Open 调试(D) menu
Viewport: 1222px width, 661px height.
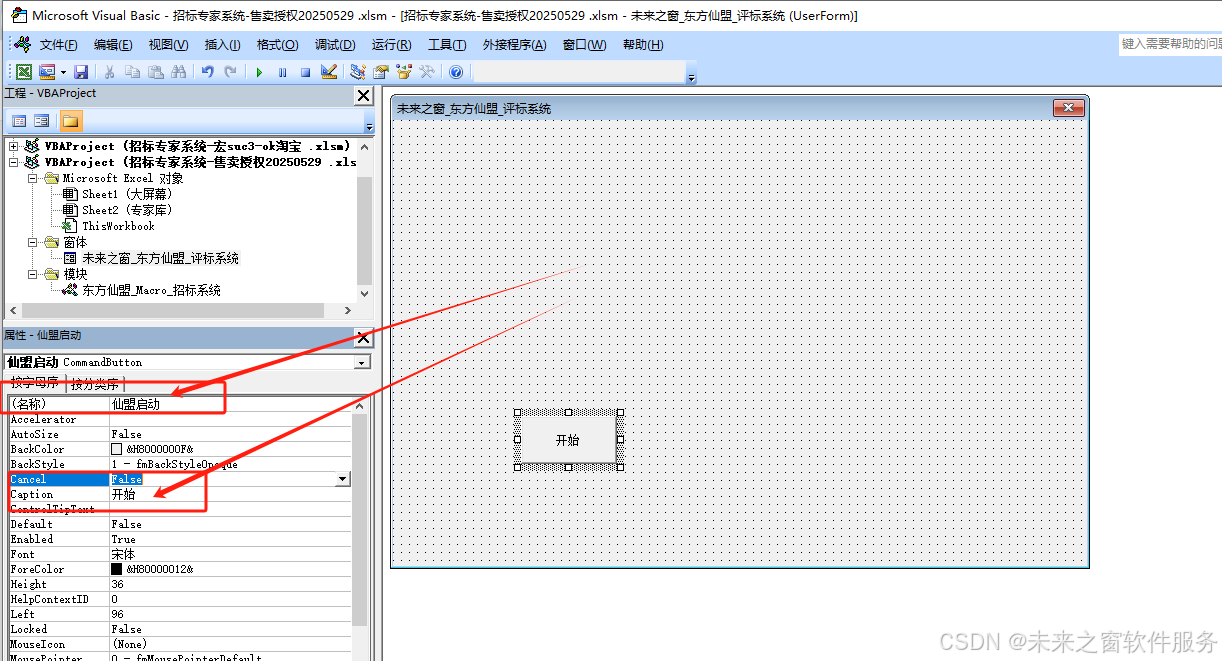click(335, 45)
